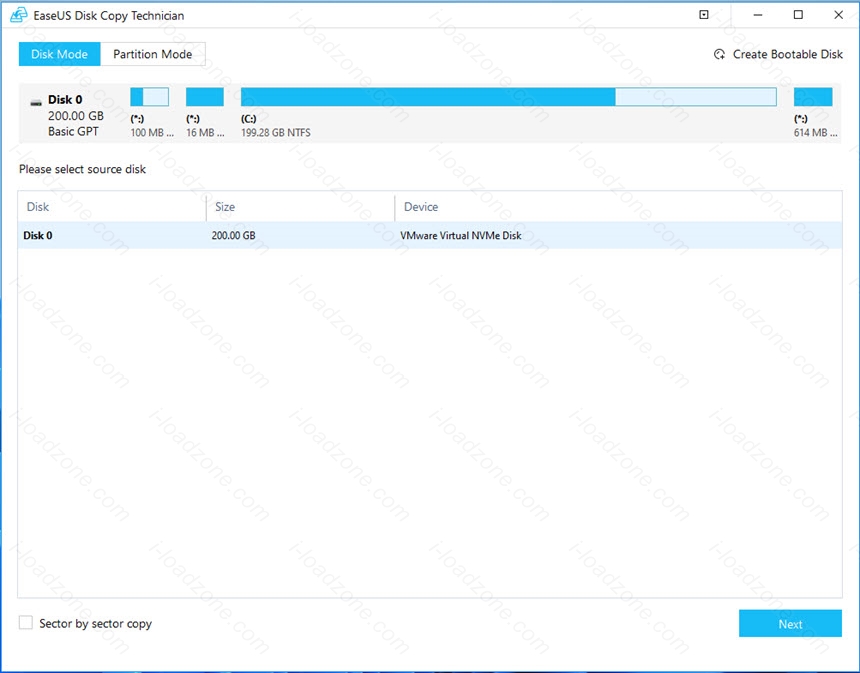Click the Disk 0 drive icon
860x673 pixels.
point(36,102)
